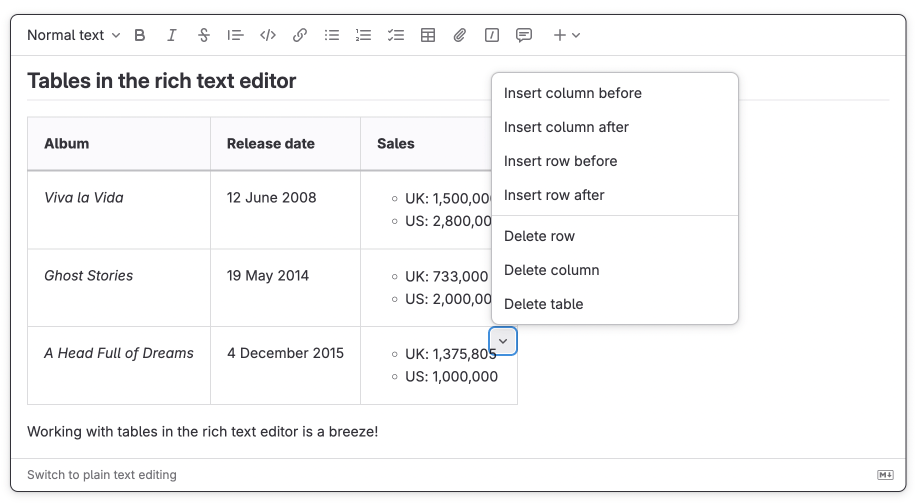Open the Normal text style dropdown
This screenshot has height=503, width=919.
pos(73,35)
